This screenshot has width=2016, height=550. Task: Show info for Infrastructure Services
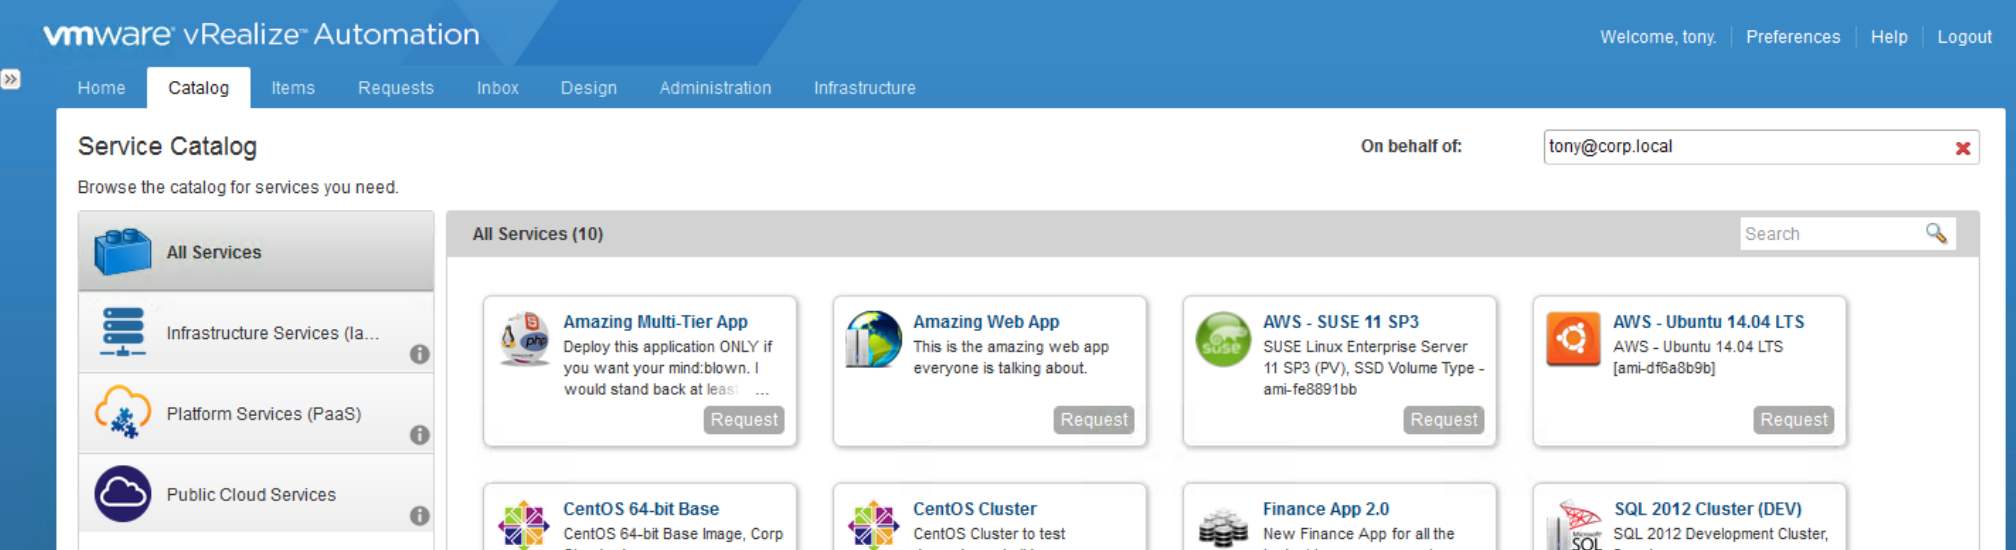click(420, 354)
